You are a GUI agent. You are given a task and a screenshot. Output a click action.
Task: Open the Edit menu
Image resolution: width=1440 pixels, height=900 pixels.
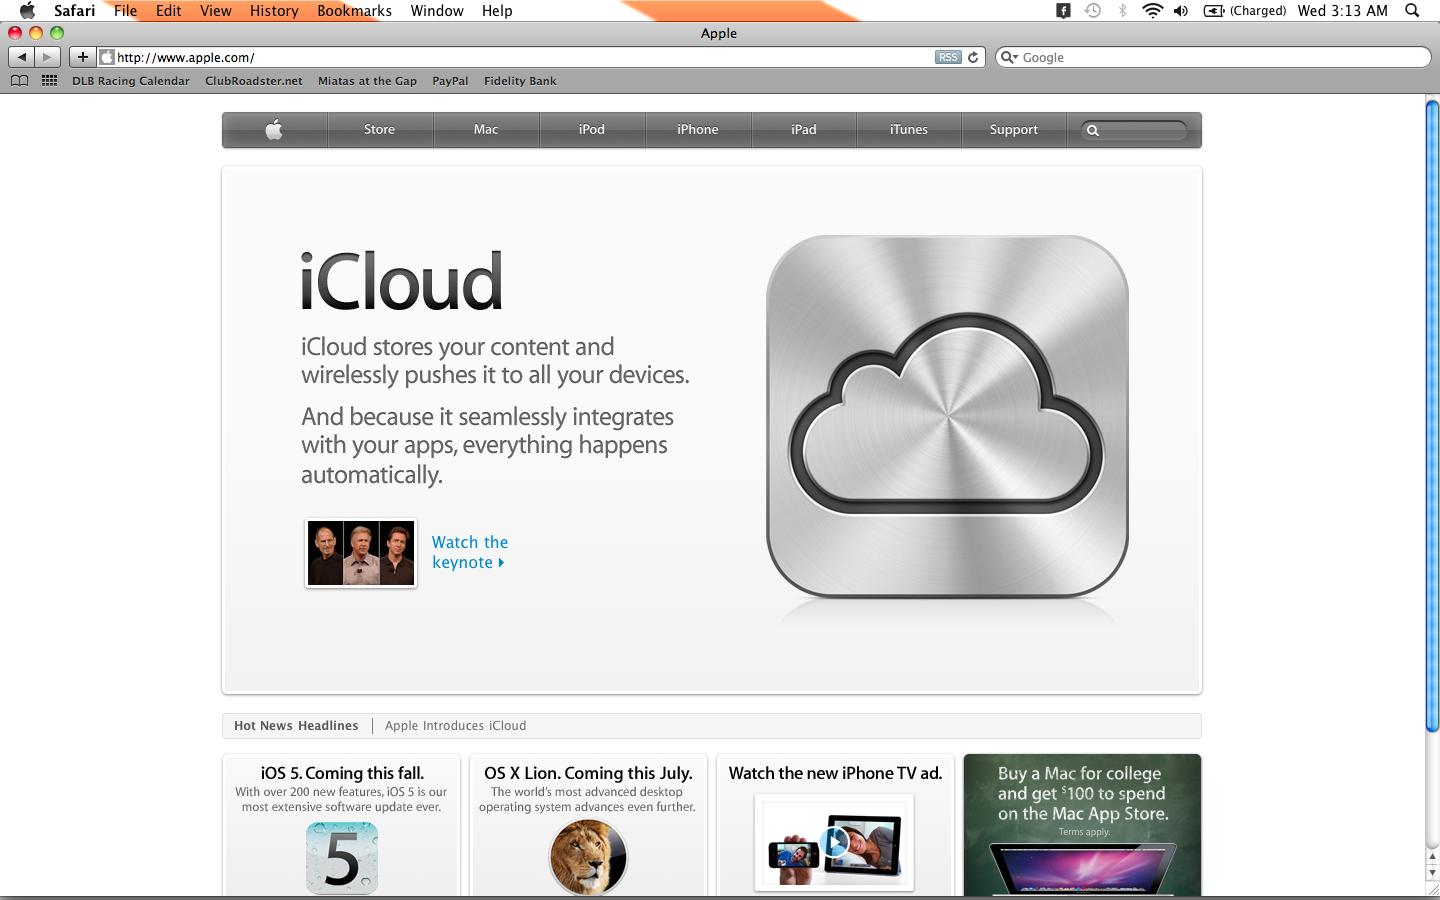point(168,10)
